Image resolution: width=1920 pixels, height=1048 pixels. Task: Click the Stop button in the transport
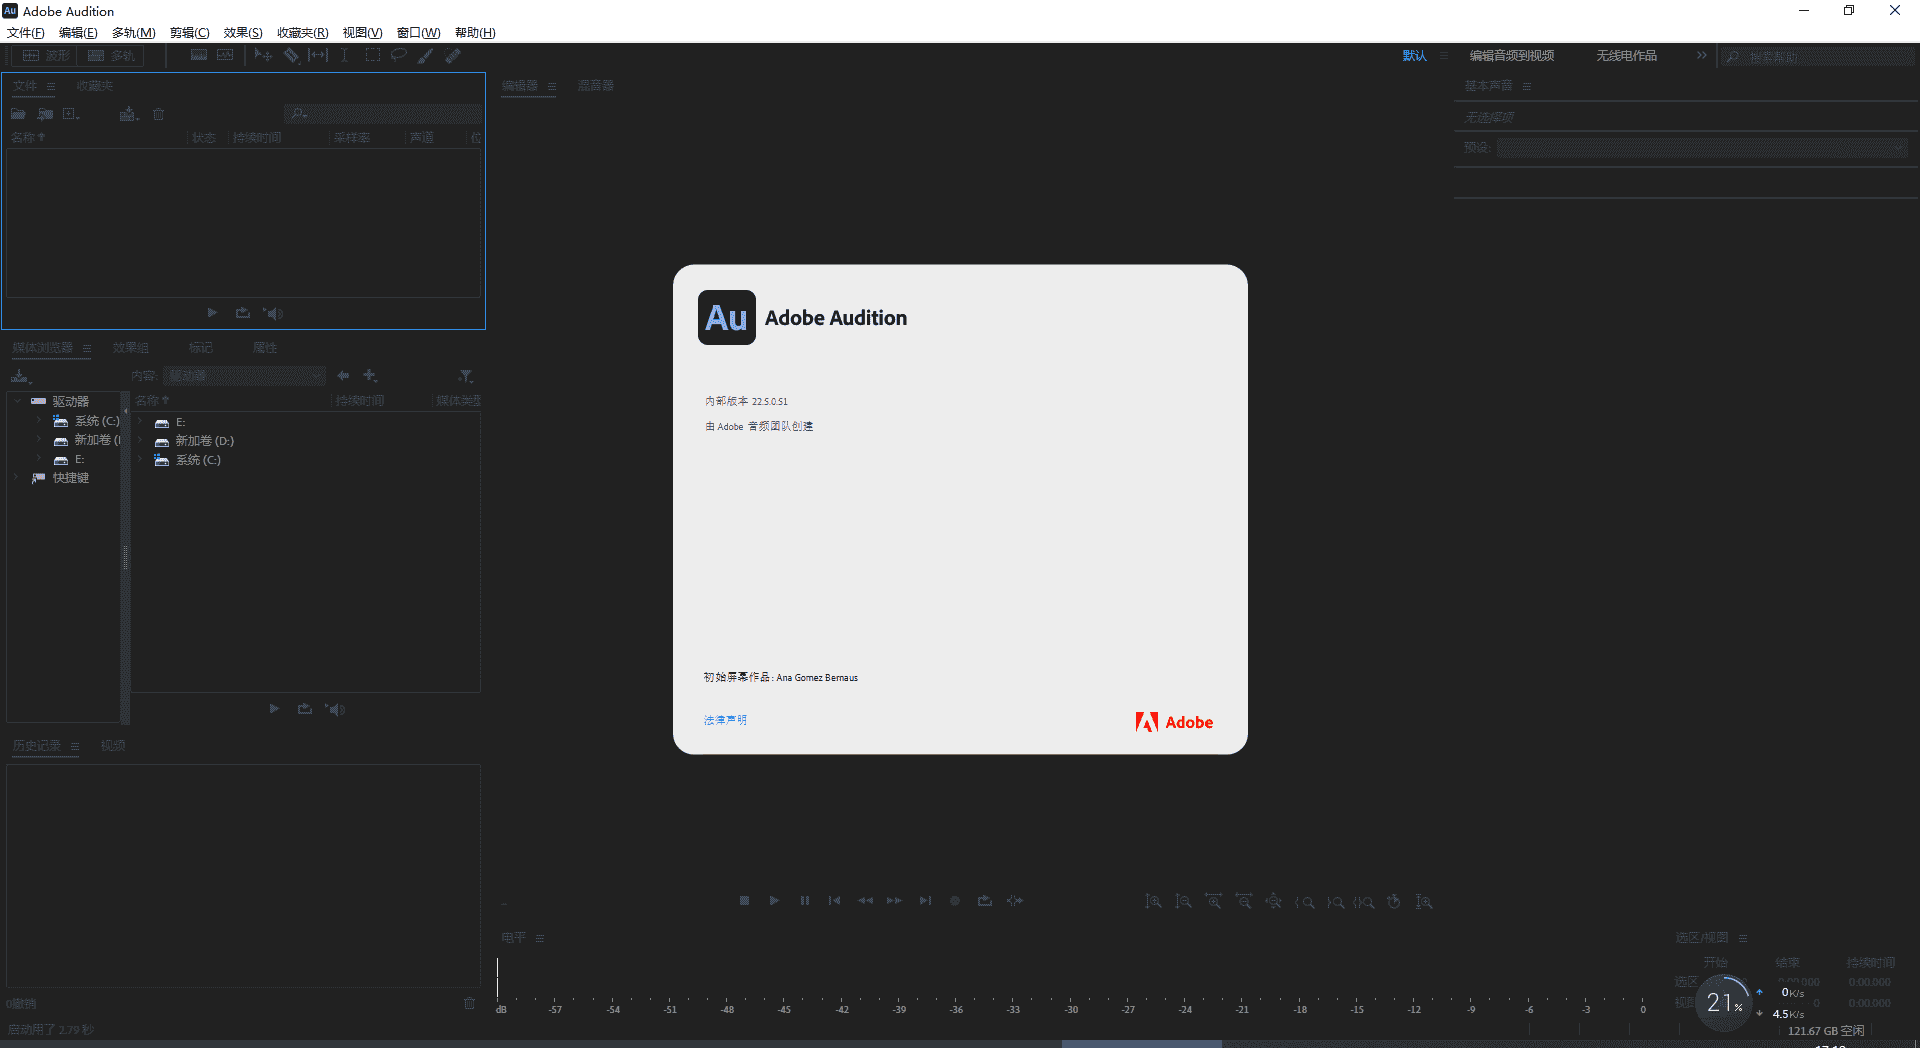pyautogui.click(x=744, y=901)
